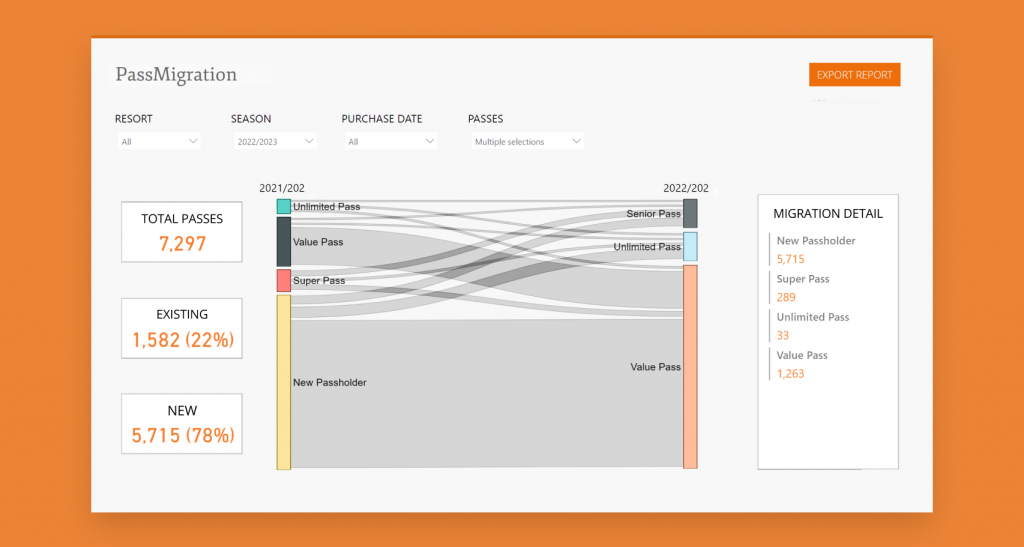Click the dark Value Pass source node
Screen dimensions: 1024x547
pyautogui.click(x=284, y=241)
